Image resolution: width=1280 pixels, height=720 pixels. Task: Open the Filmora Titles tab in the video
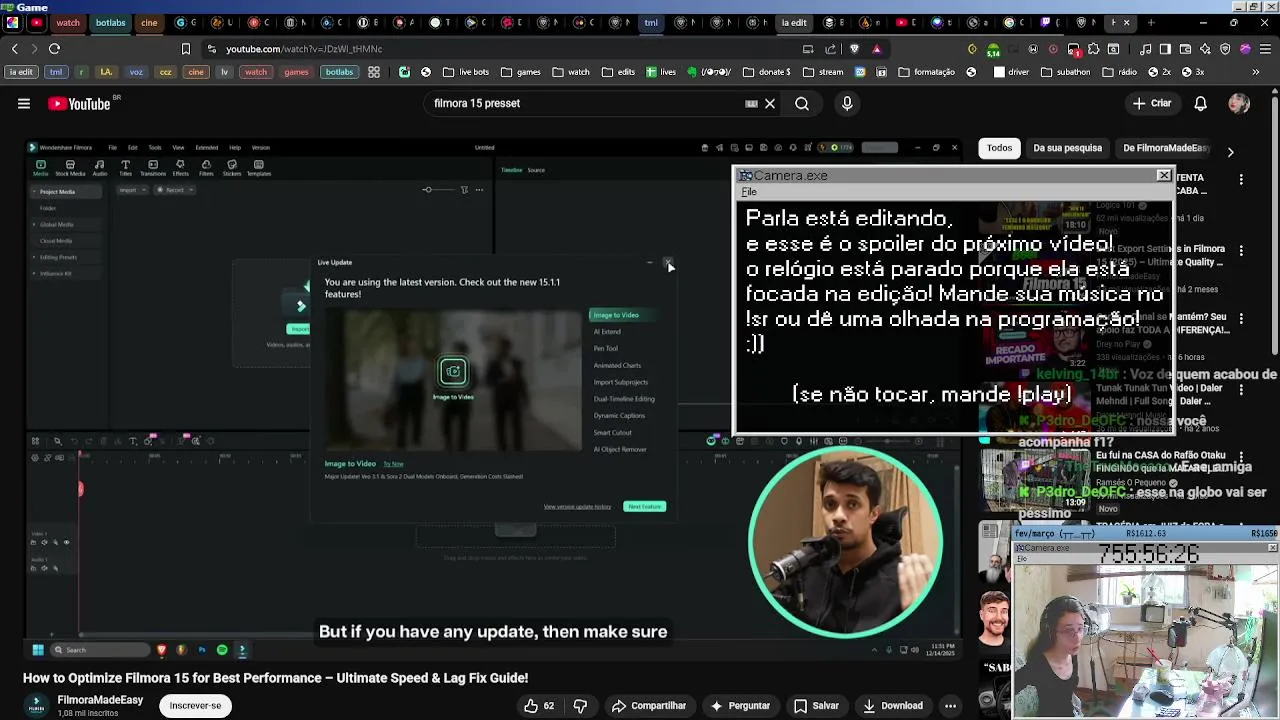[125, 168]
